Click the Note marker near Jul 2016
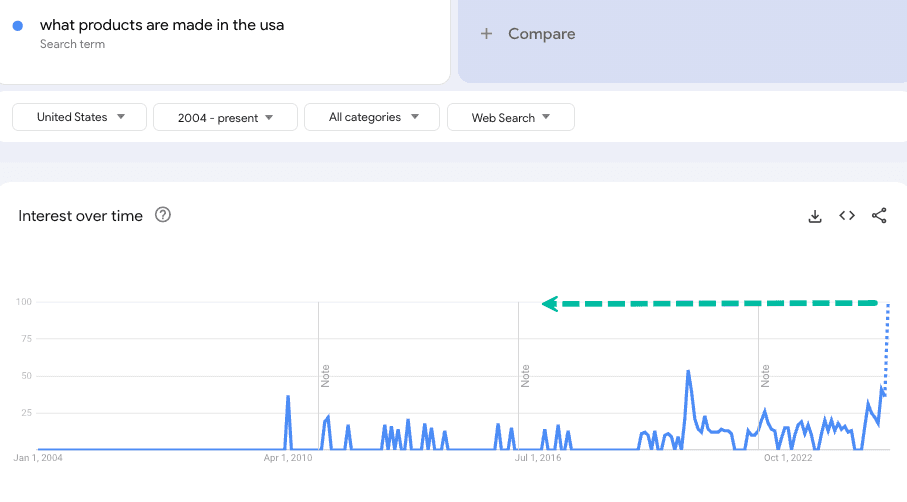 [525, 375]
